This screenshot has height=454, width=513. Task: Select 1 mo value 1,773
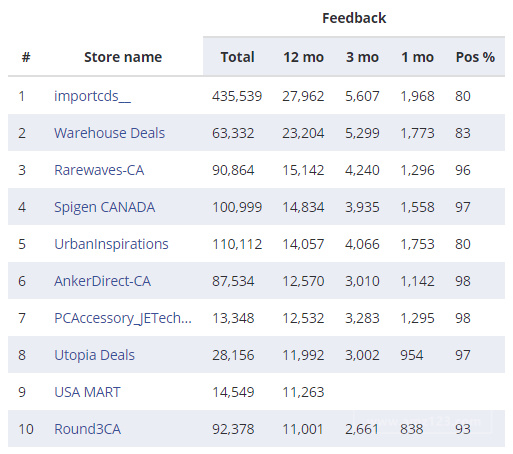[417, 133]
